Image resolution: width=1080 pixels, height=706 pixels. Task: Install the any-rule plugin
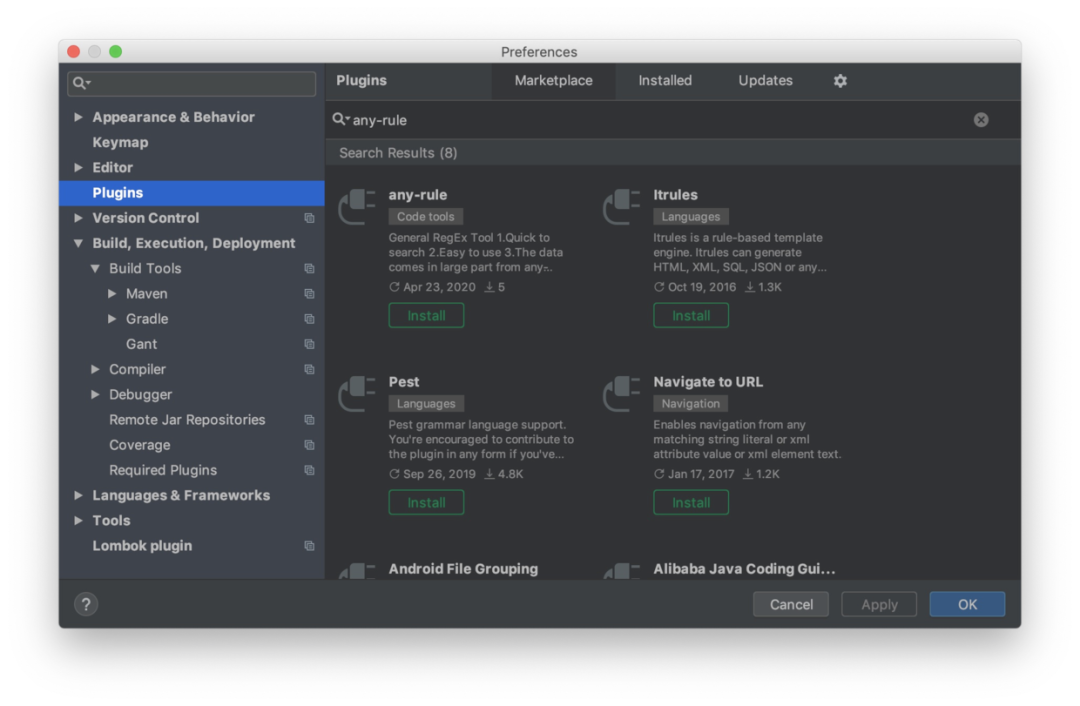pyautogui.click(x=426, y=316)
